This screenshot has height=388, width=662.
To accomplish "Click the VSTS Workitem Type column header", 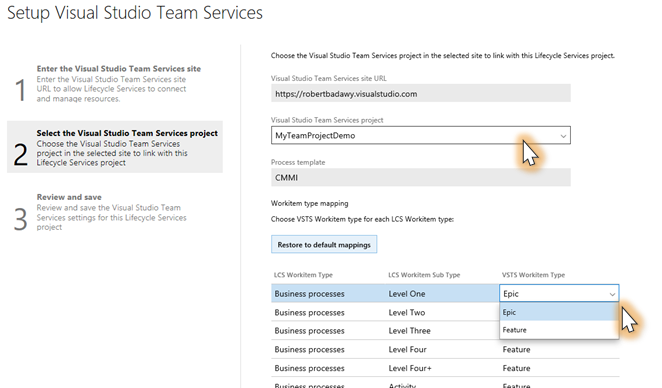I will pyautogui.click(x=533, y=275).
